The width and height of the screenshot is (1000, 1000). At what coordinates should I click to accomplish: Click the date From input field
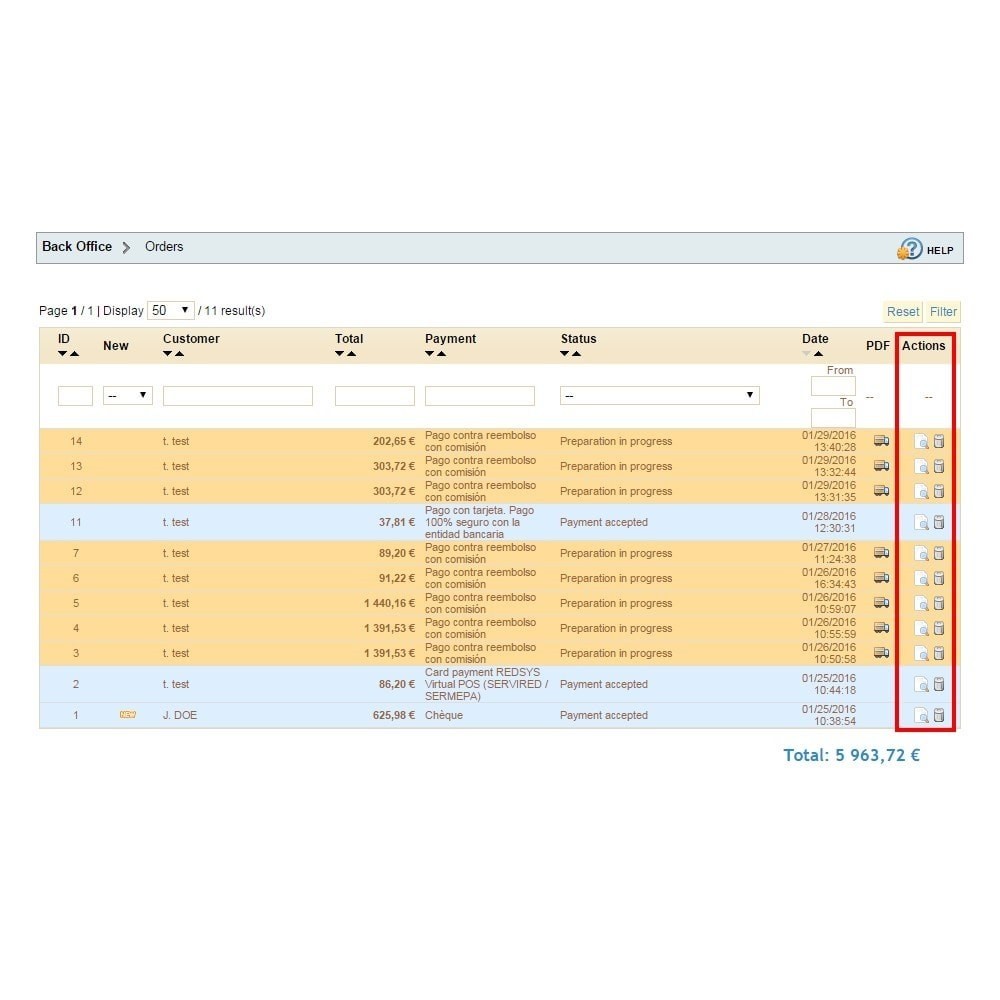pyautogui.click(x=833, y=386)
